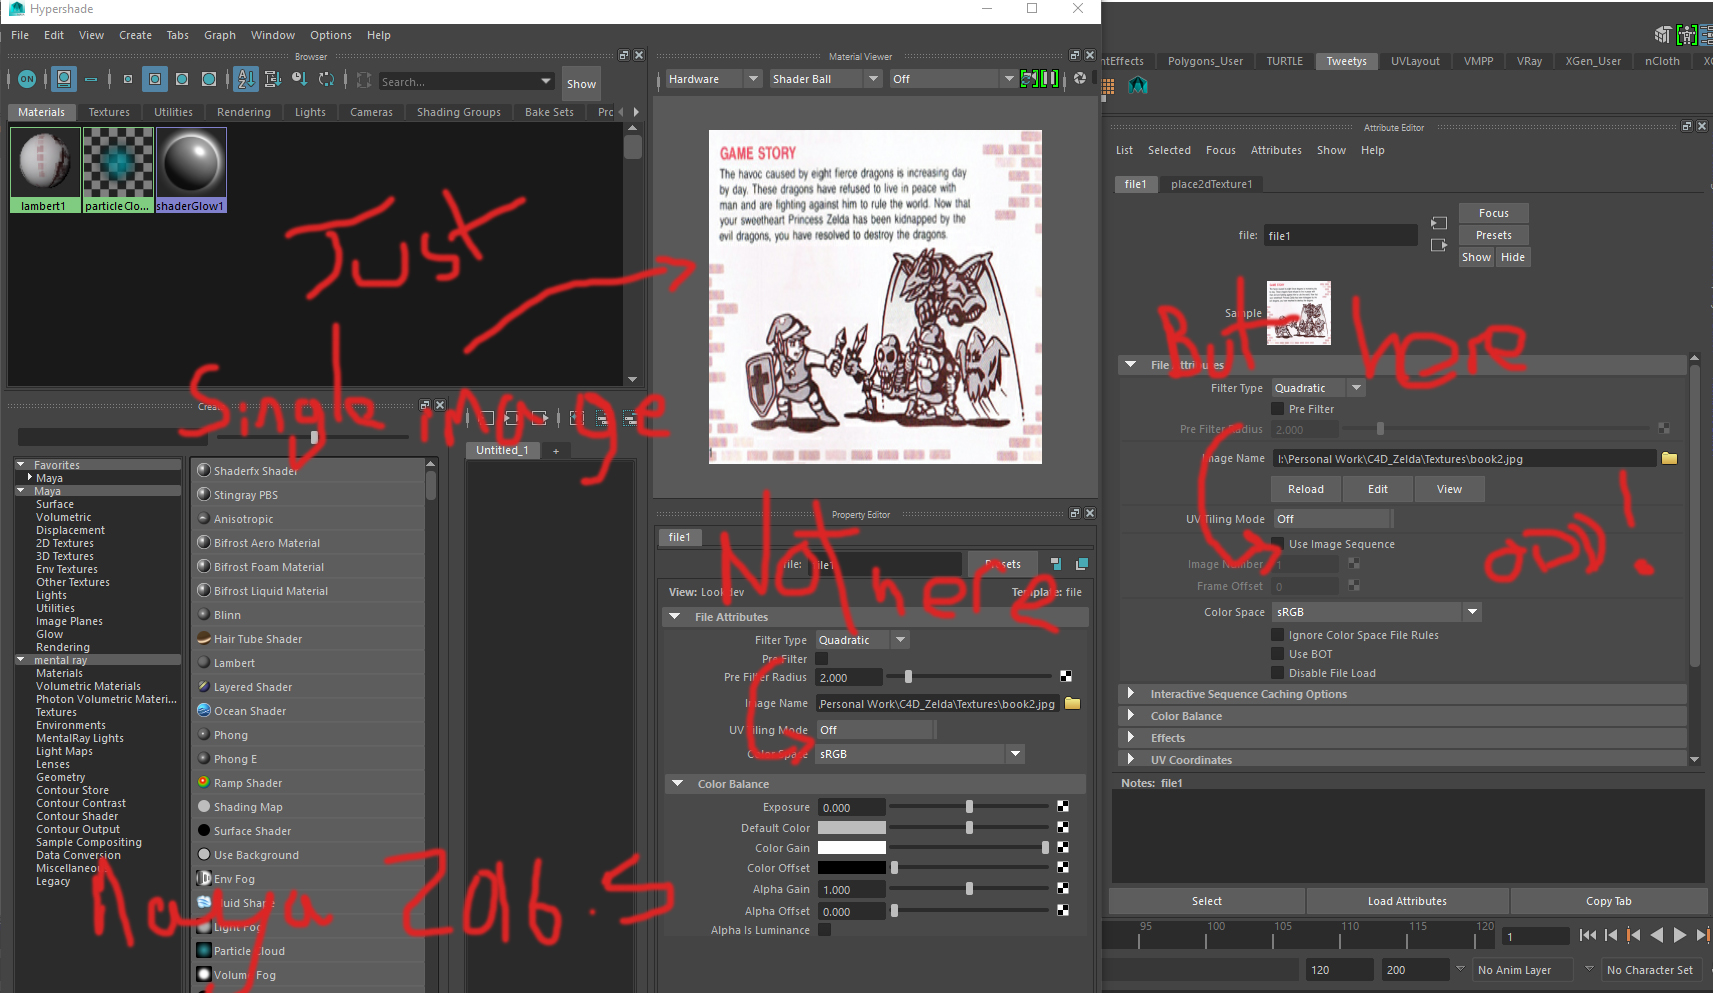
Task: Enable Disable File Load checkbox
Action: click(x=1277, y=673)
